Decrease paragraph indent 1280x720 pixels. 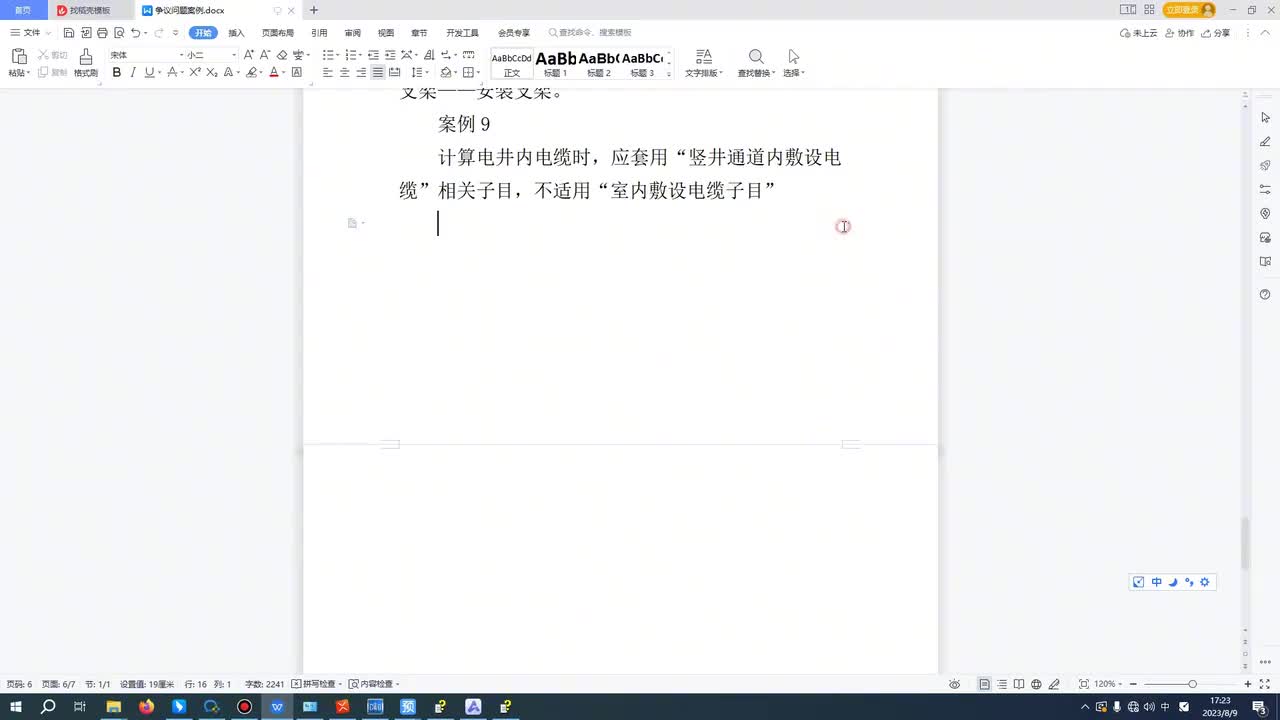(x=373, y=55)
